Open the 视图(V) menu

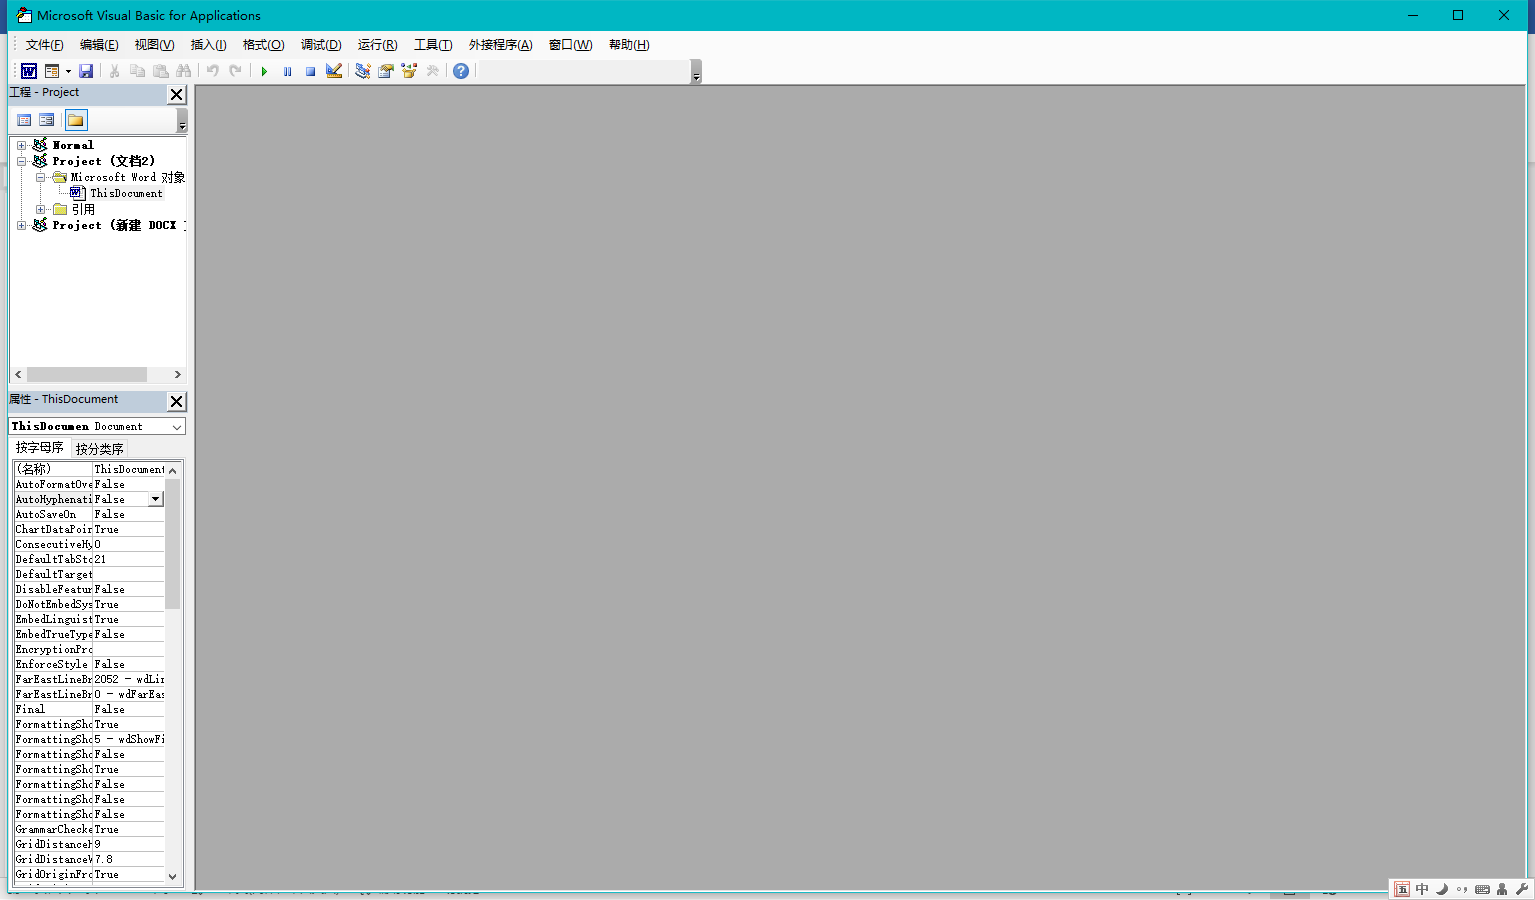pos(154,45)
